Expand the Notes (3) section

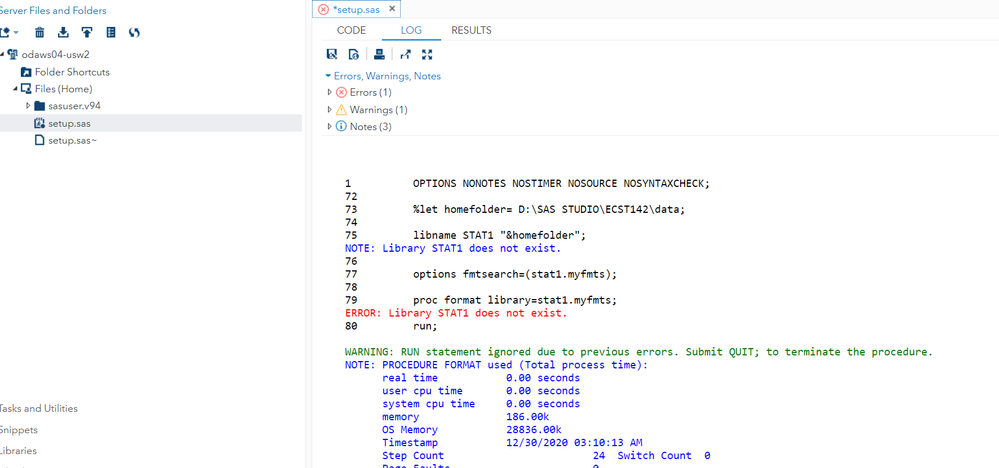(330, 127)
